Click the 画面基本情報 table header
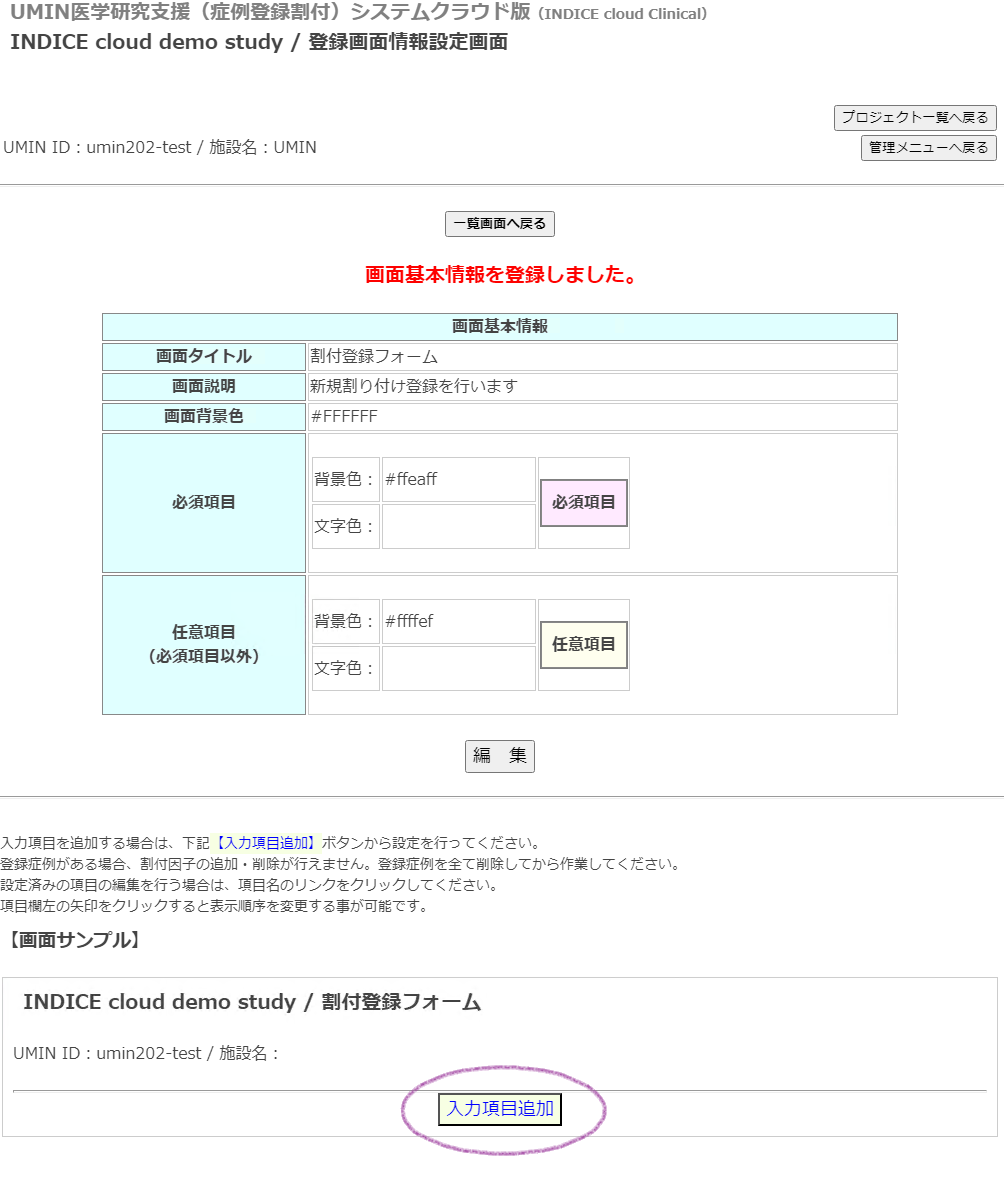 499,327
